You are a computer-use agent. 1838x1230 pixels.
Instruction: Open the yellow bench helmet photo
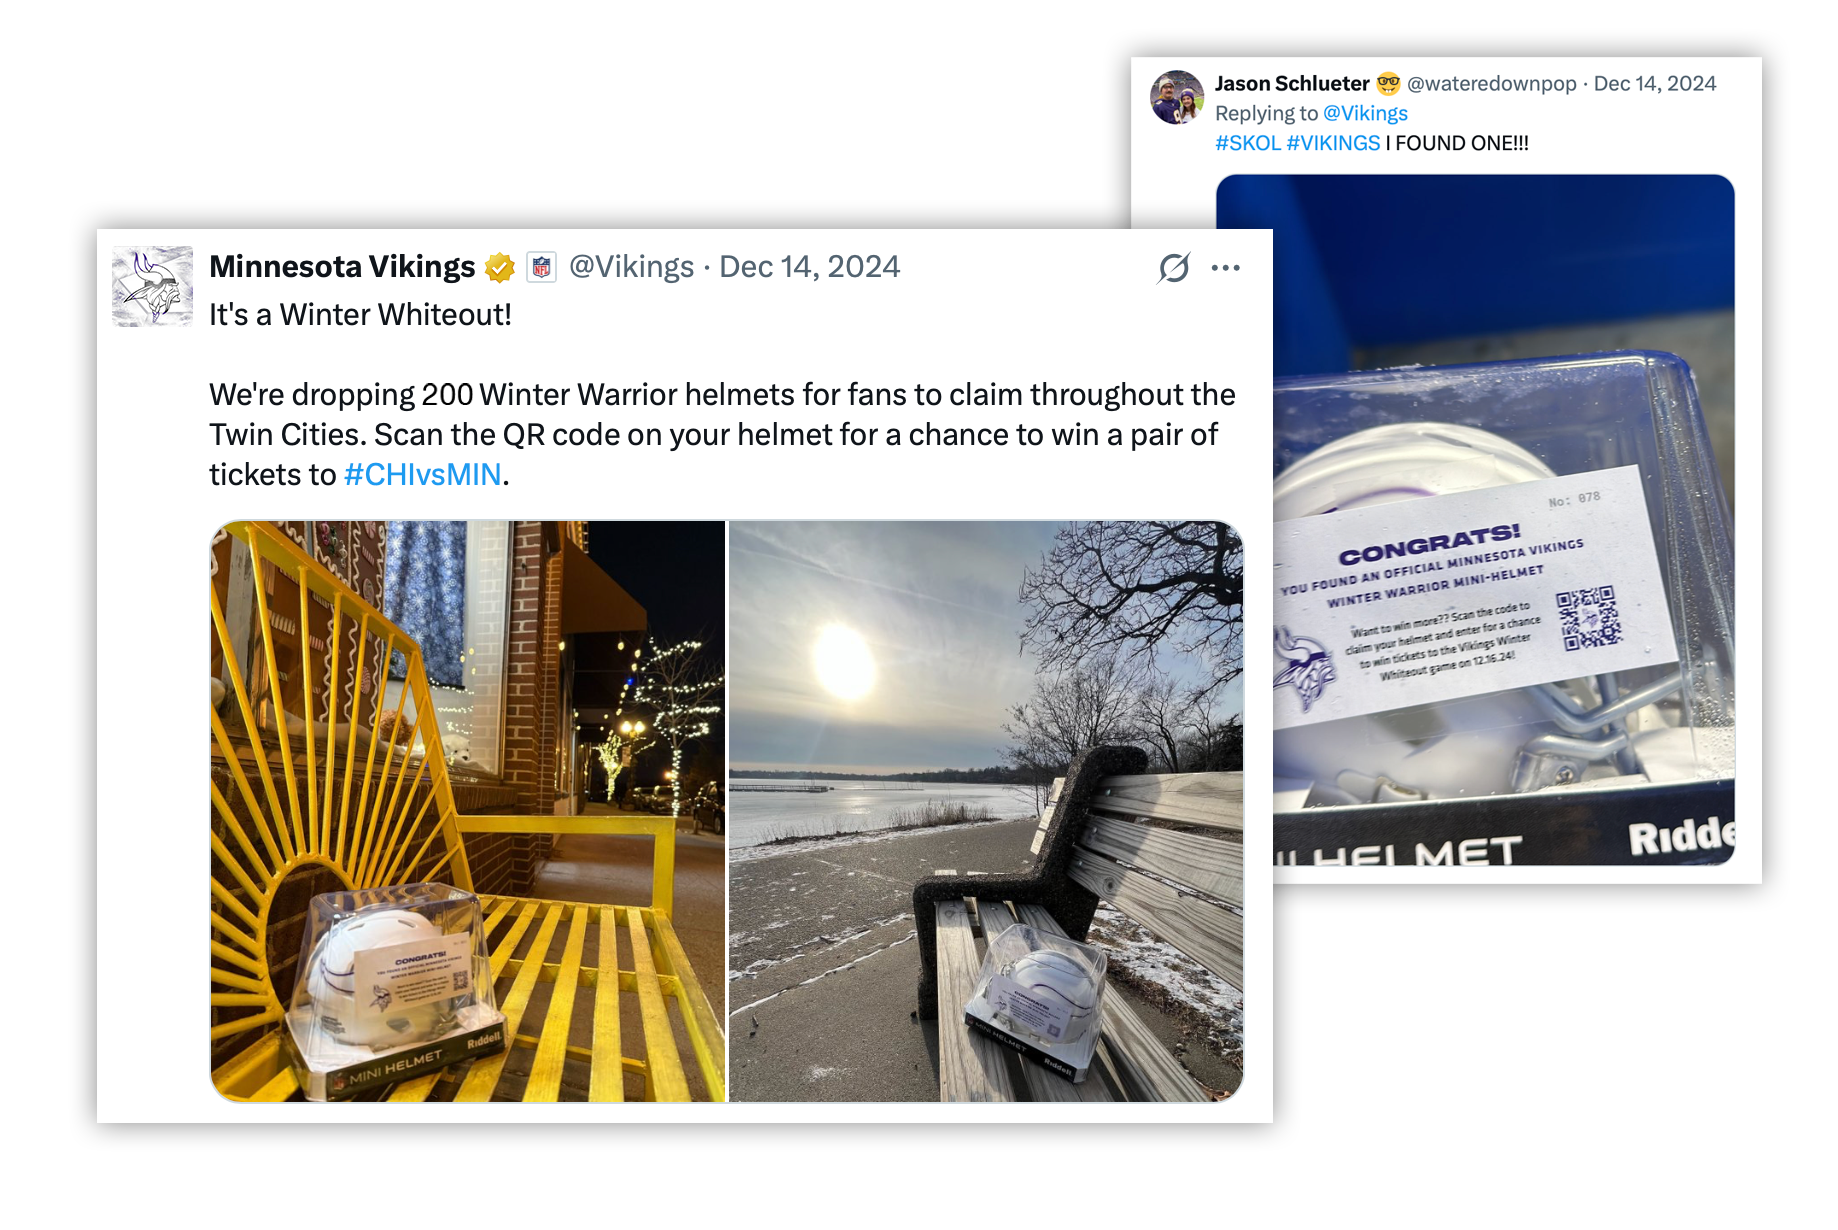[468, 811]
